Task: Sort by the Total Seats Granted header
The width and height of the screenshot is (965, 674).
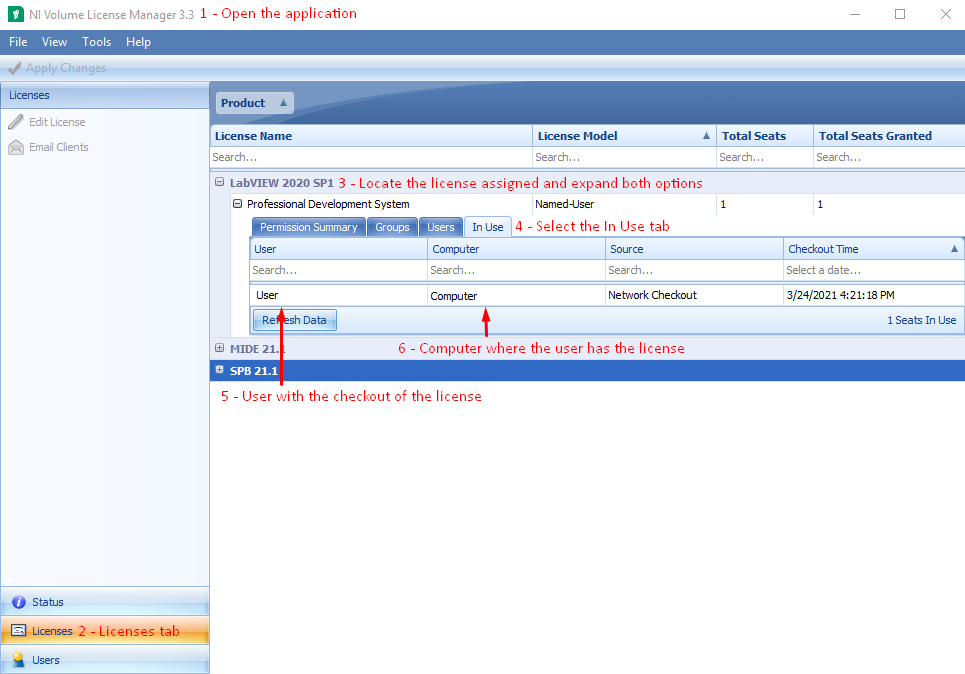Action: [889, 136]
